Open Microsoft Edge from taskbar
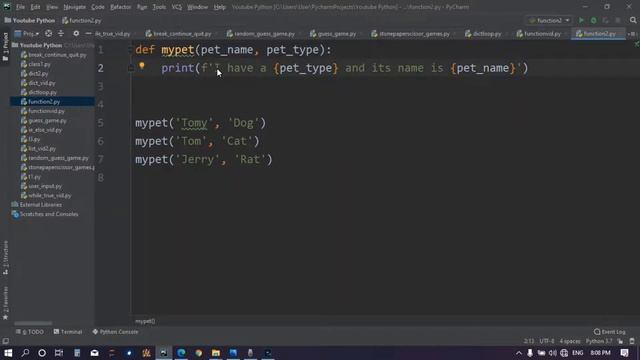 pyautogui.click(x=181, y=353)
